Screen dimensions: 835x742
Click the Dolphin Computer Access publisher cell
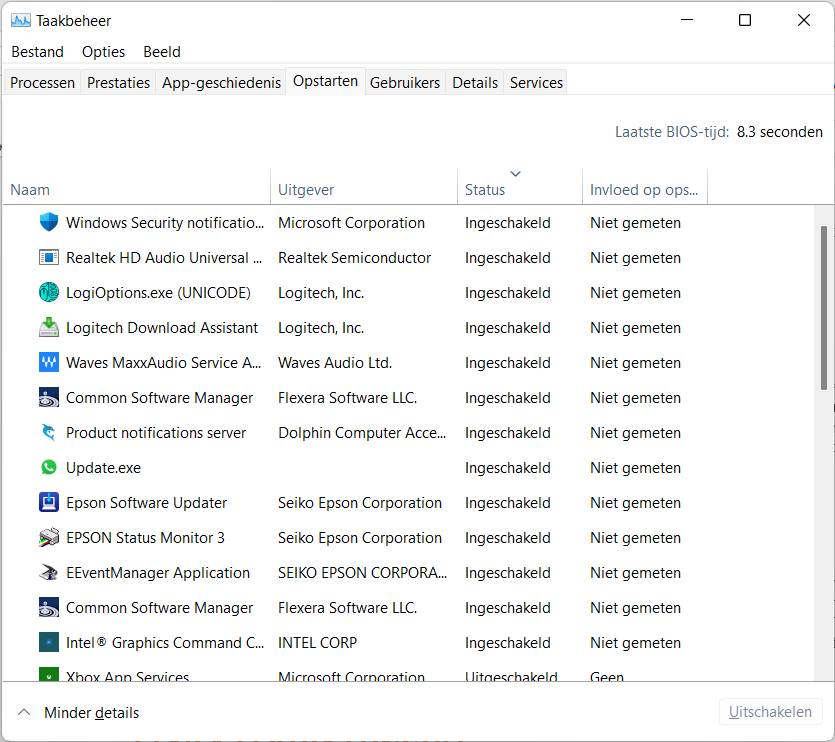point(362,433)
